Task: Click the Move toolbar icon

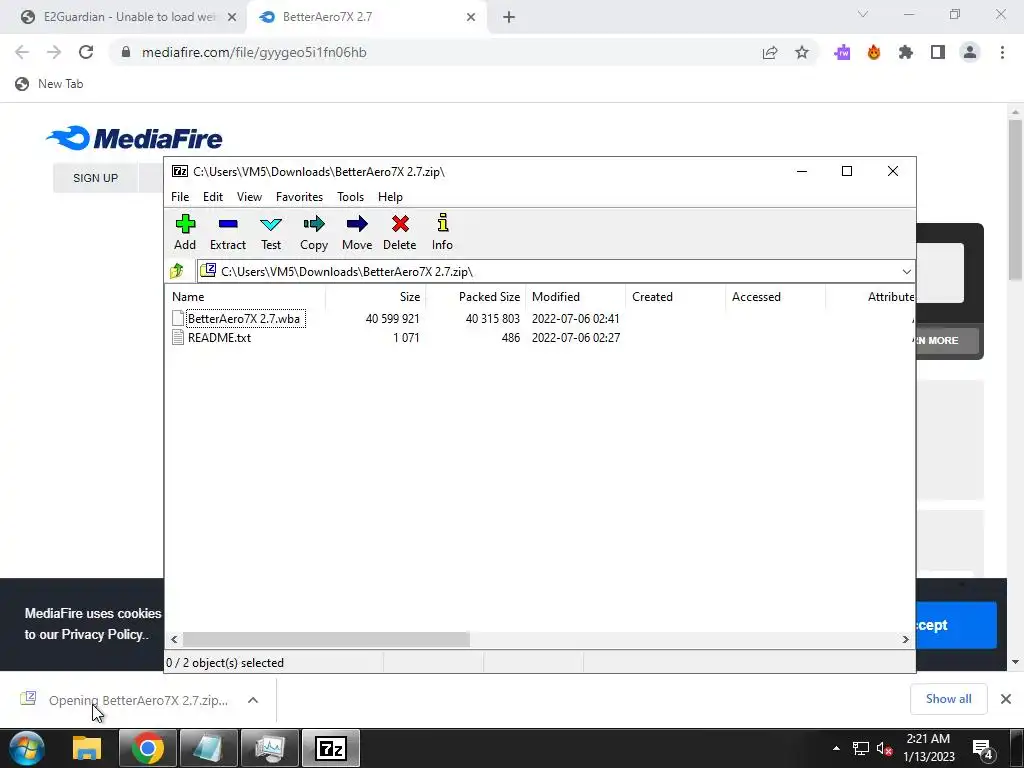Action: click(x=357, y=232)
